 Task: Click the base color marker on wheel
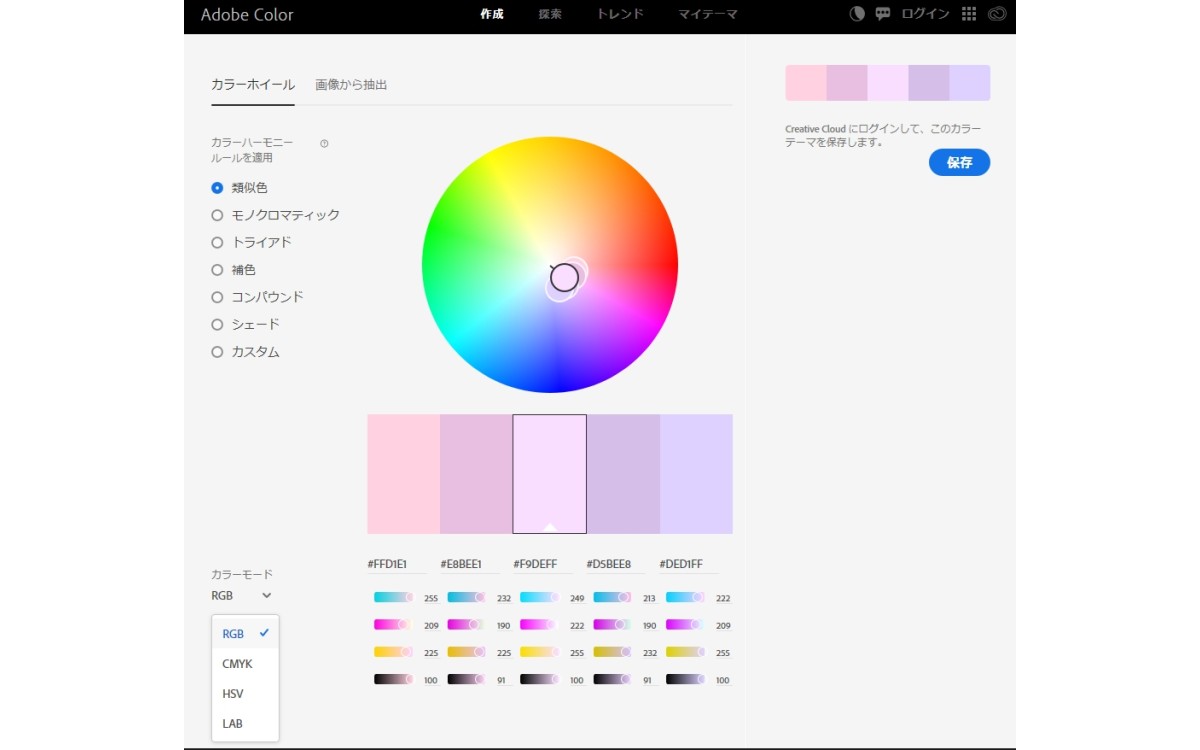click(x=564, y=277)
